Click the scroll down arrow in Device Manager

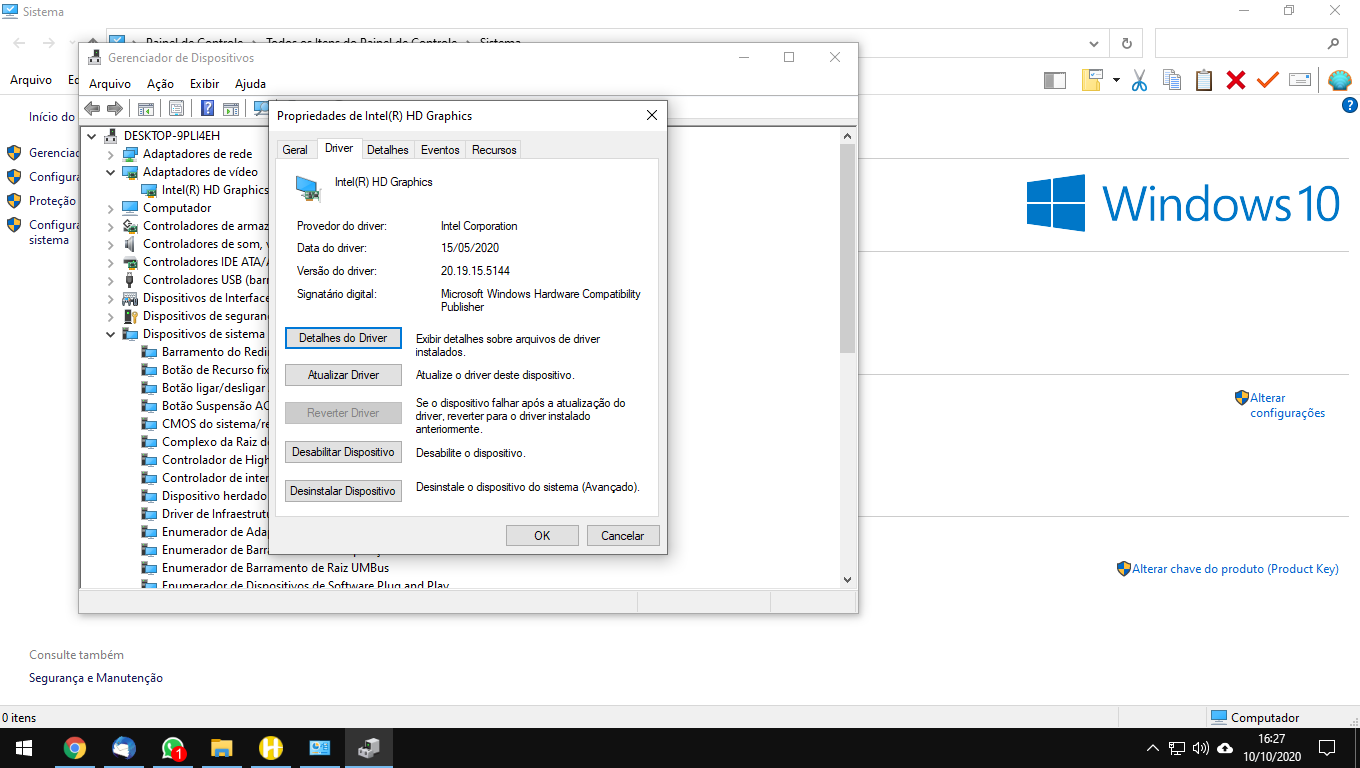point(847,579)
